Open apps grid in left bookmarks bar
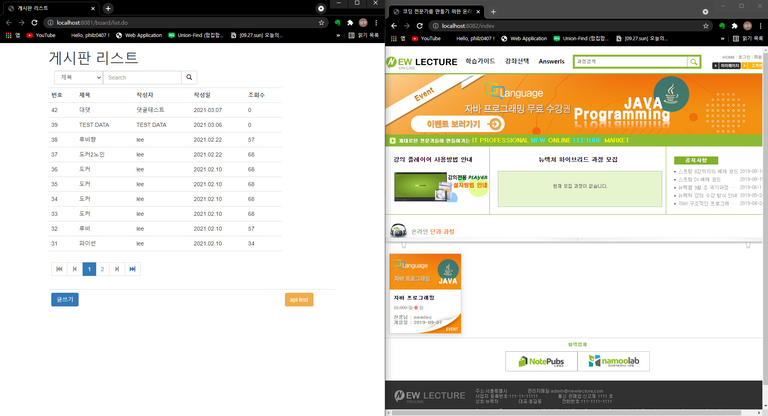The height and width of the screenshot is (416, 768). pos(8,35)
